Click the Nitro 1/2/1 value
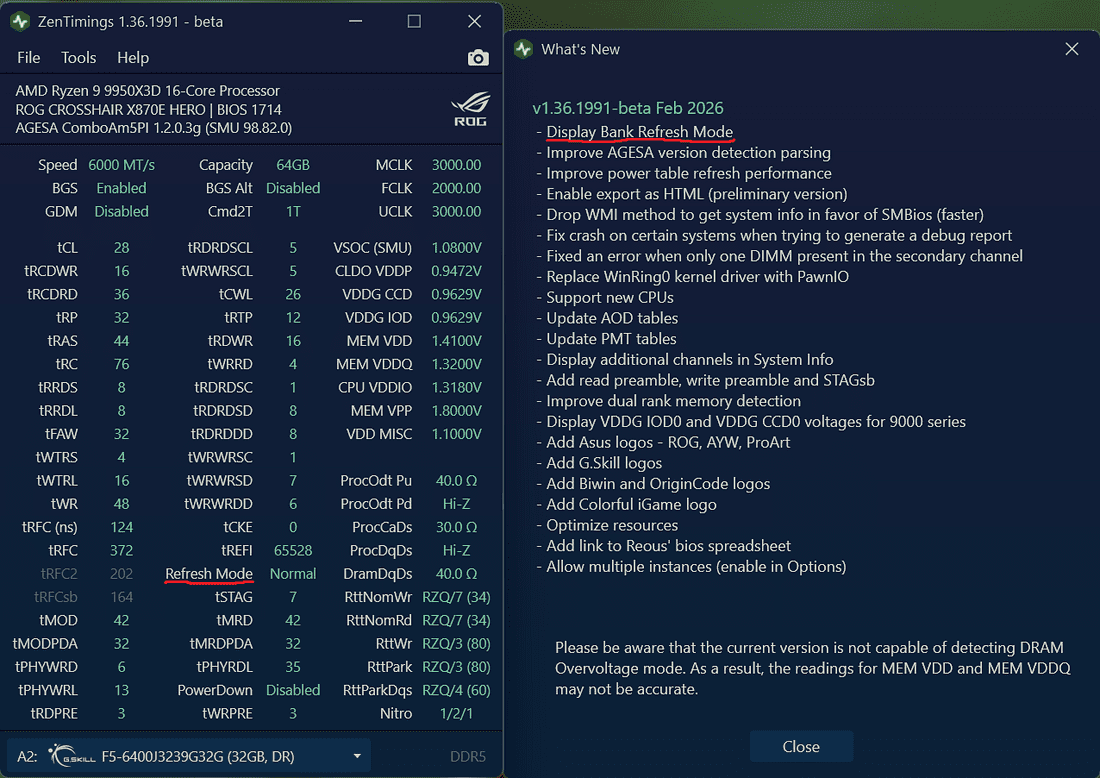 [x=456, y=713]
